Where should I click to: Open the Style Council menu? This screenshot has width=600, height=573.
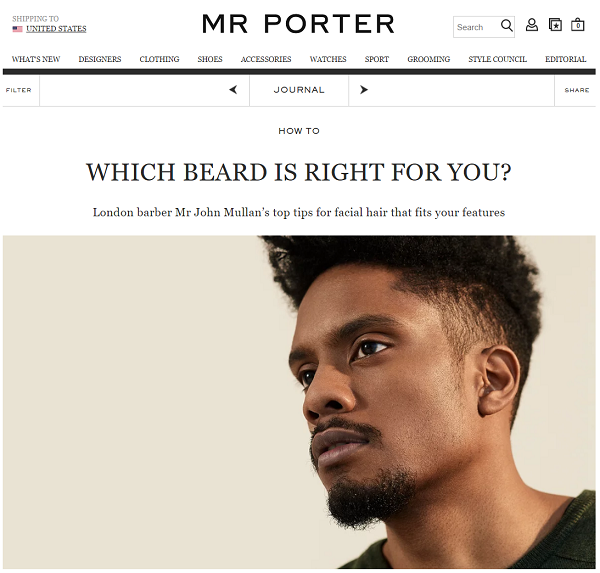tap(497, 59)
